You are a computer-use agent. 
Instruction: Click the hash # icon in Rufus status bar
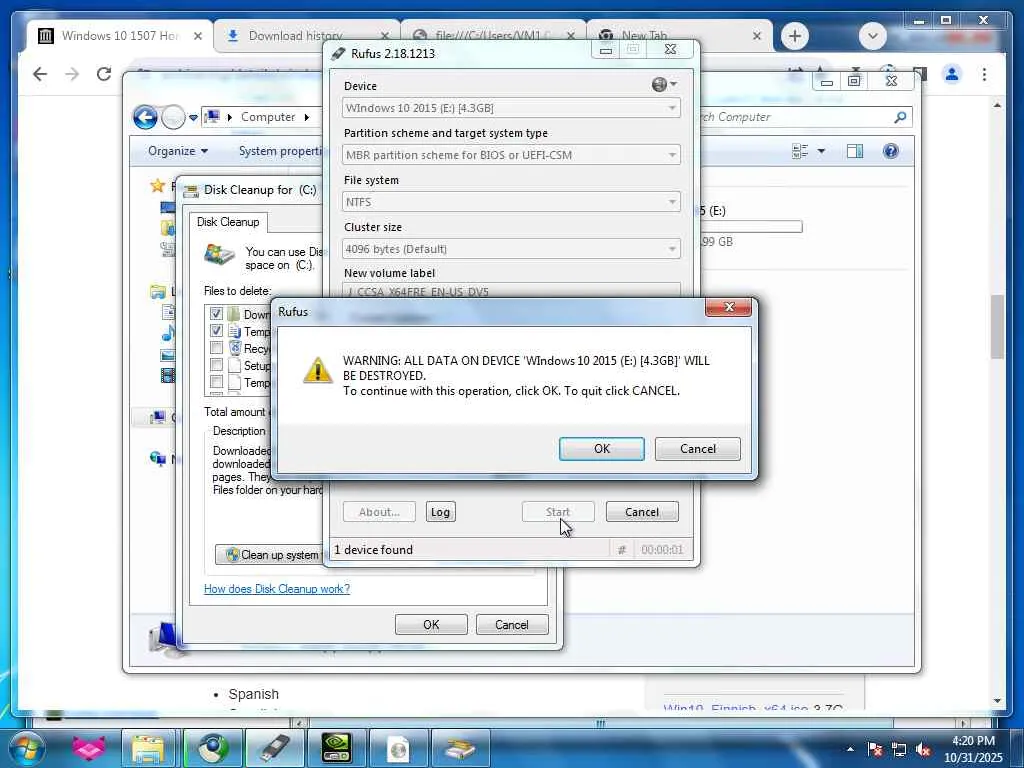[x=622, y=550]
